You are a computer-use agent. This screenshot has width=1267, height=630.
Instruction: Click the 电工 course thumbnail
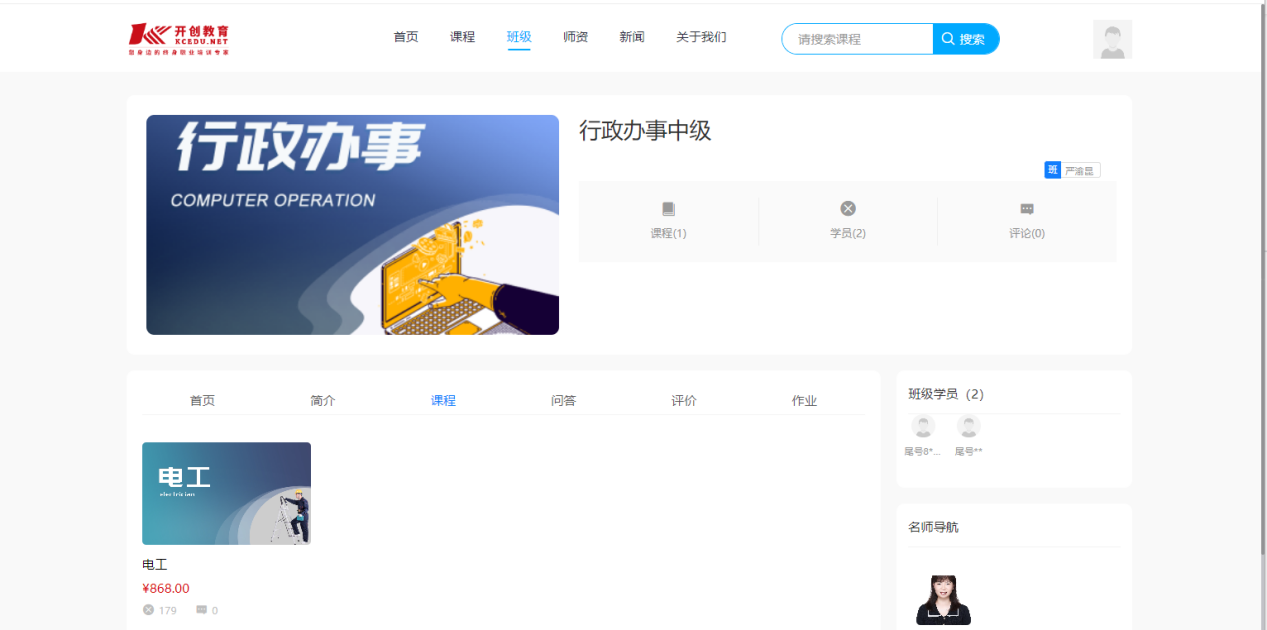pyautogui.click(x=226, y=493)
